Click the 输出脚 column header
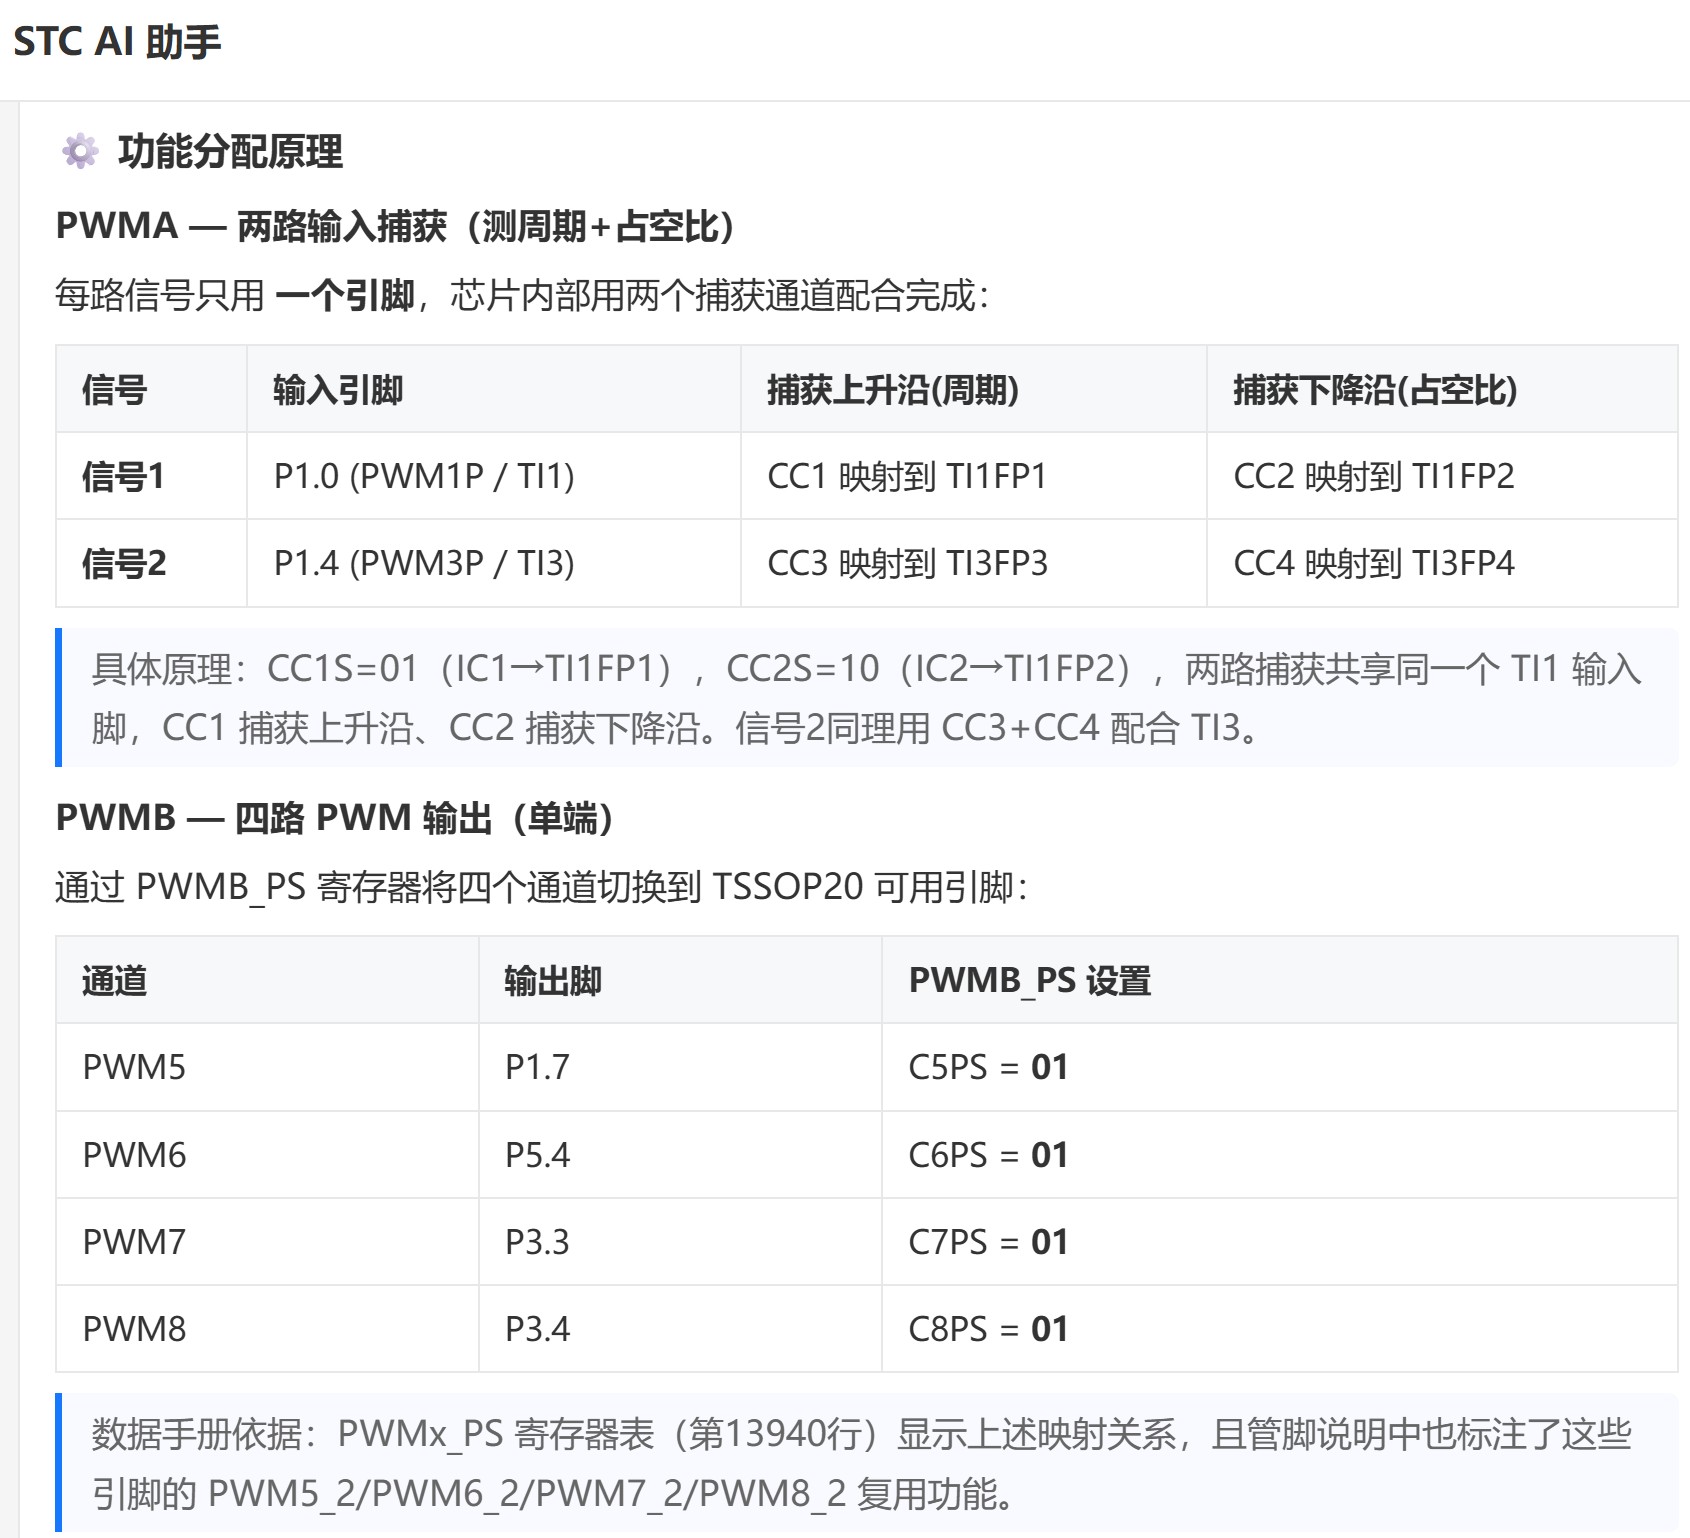This screenshot has width=1690, height=1538. (x=680, y=980)
